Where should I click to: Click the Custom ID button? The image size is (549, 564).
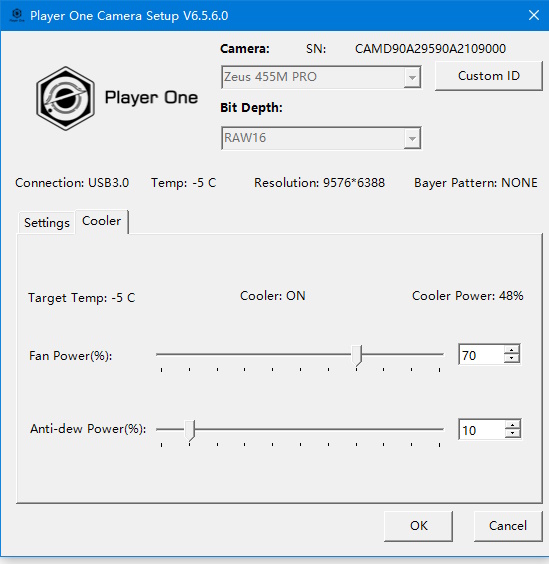tap(489, 76)
